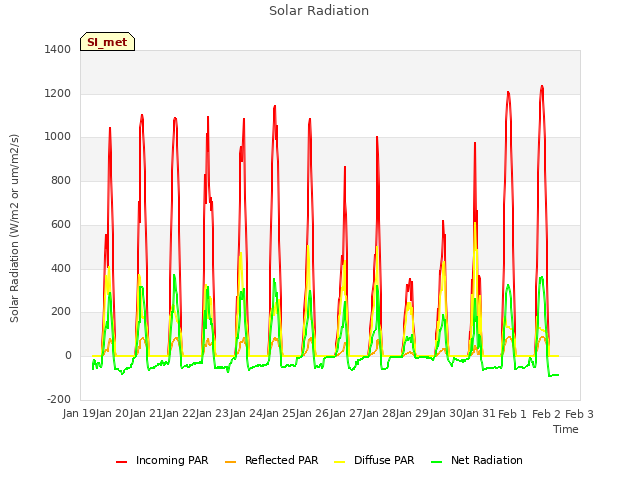
Task: Click the orange Reflected PAR legend swatch
Action: 230,462
